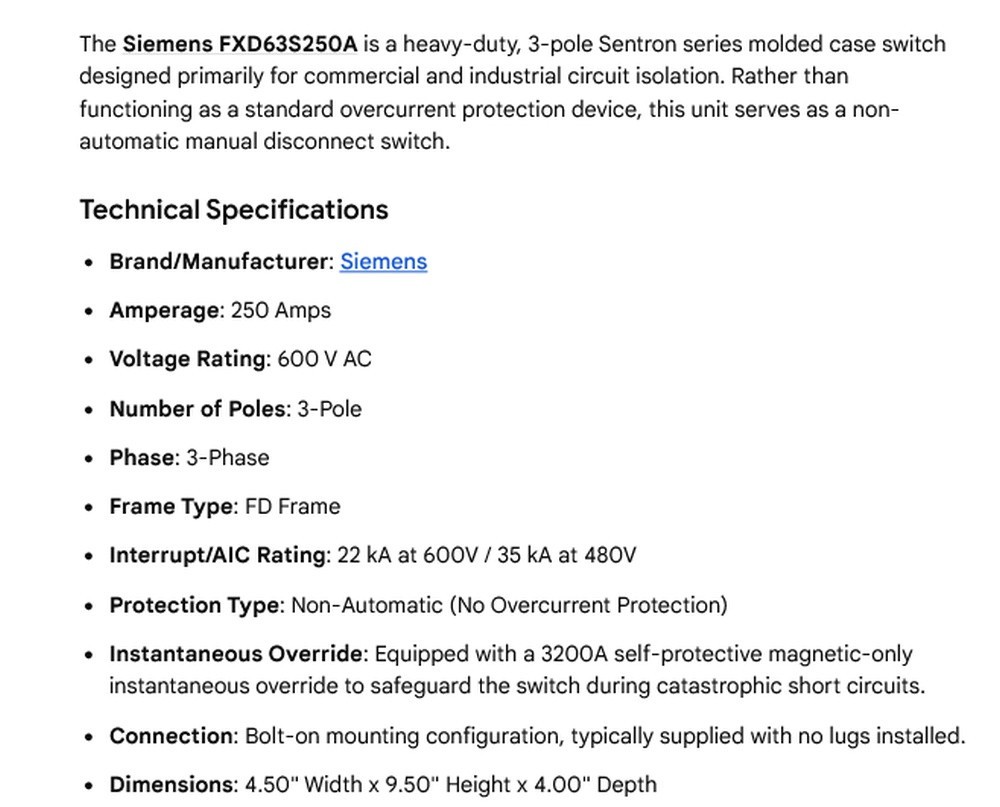Viewport: 1000px width, 807px height.
Task: Click the Non-Automatic (No Overcurrent Protection) text
Action: 509,605
